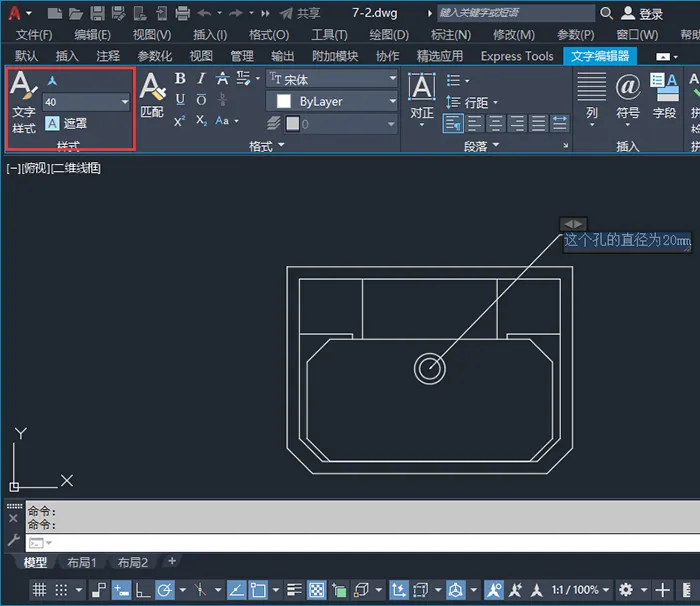Open the 遮罩 background mask option

pyautogui.click(x=66, y=123)
